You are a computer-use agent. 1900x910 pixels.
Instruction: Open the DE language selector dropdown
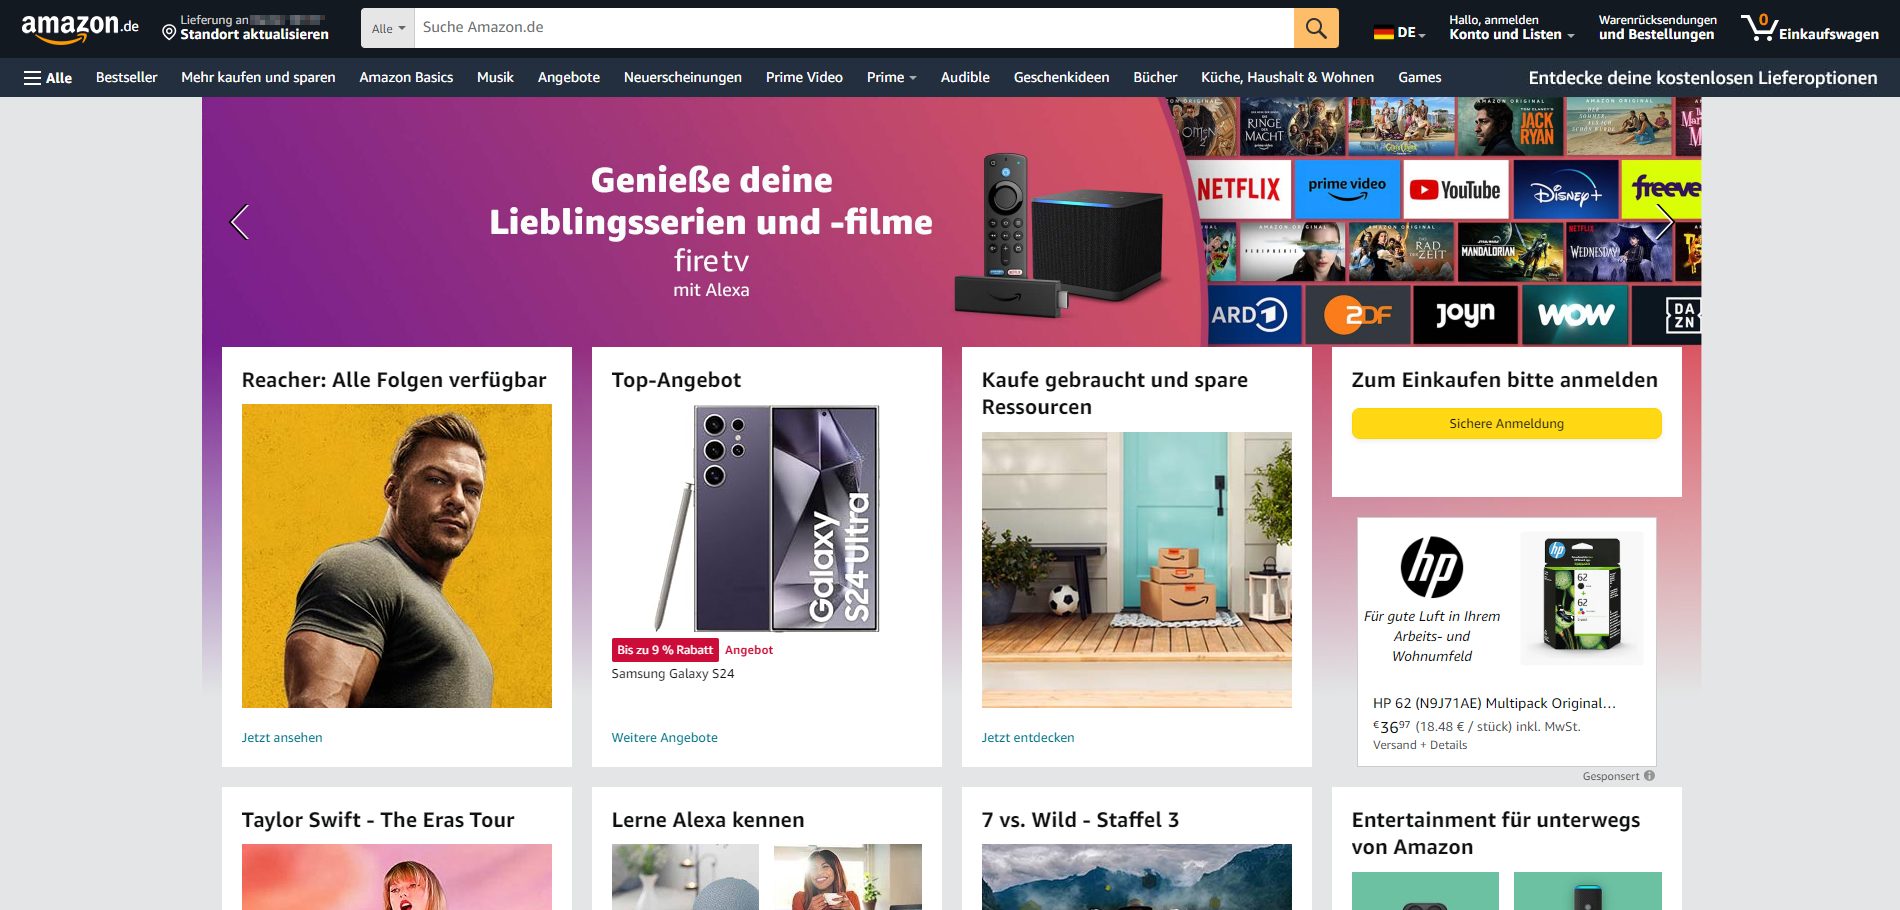click(1400, 33)
